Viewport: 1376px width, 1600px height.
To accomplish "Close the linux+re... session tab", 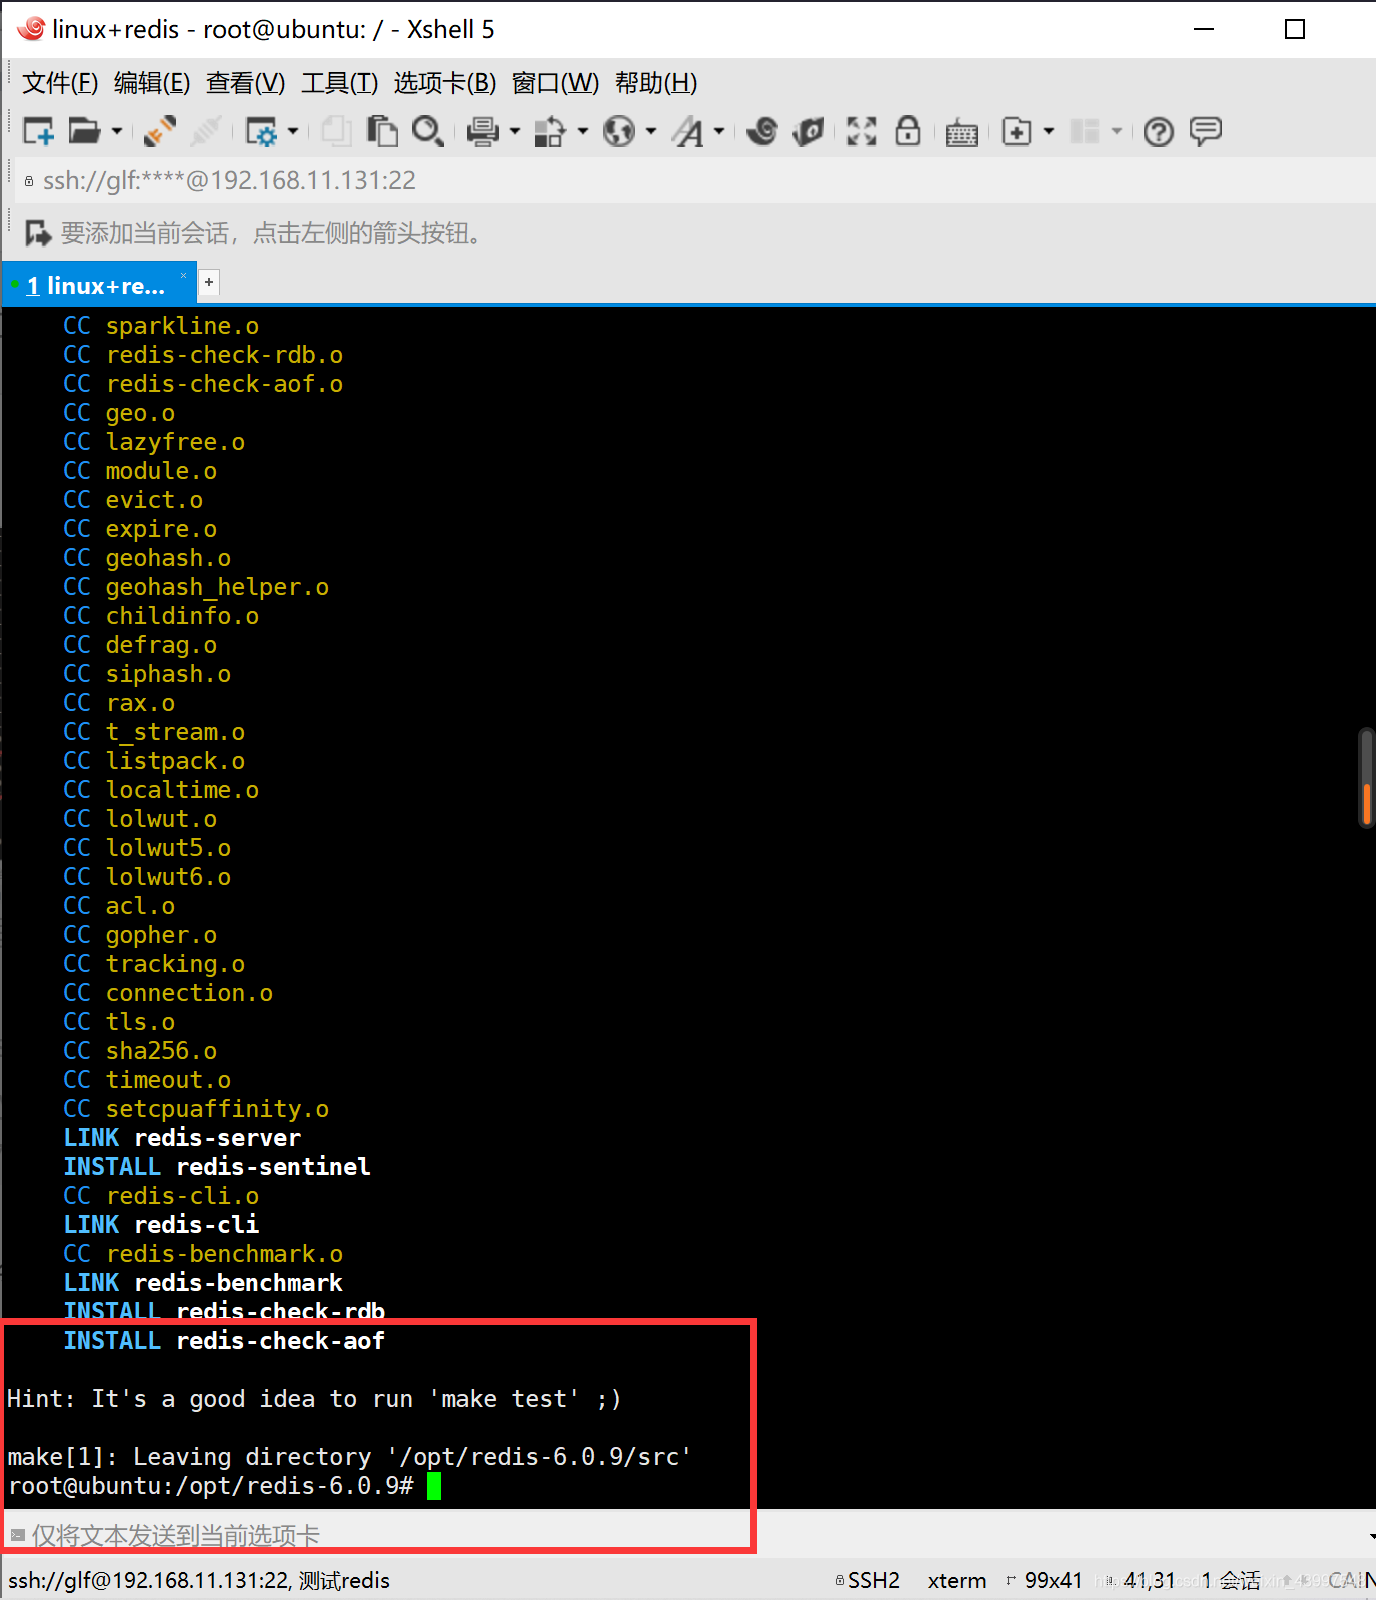I will pos(183,276).
